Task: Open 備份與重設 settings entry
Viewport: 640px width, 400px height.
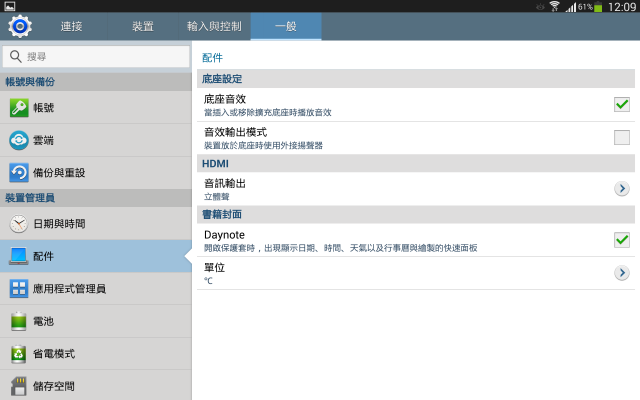Action: 96,173
